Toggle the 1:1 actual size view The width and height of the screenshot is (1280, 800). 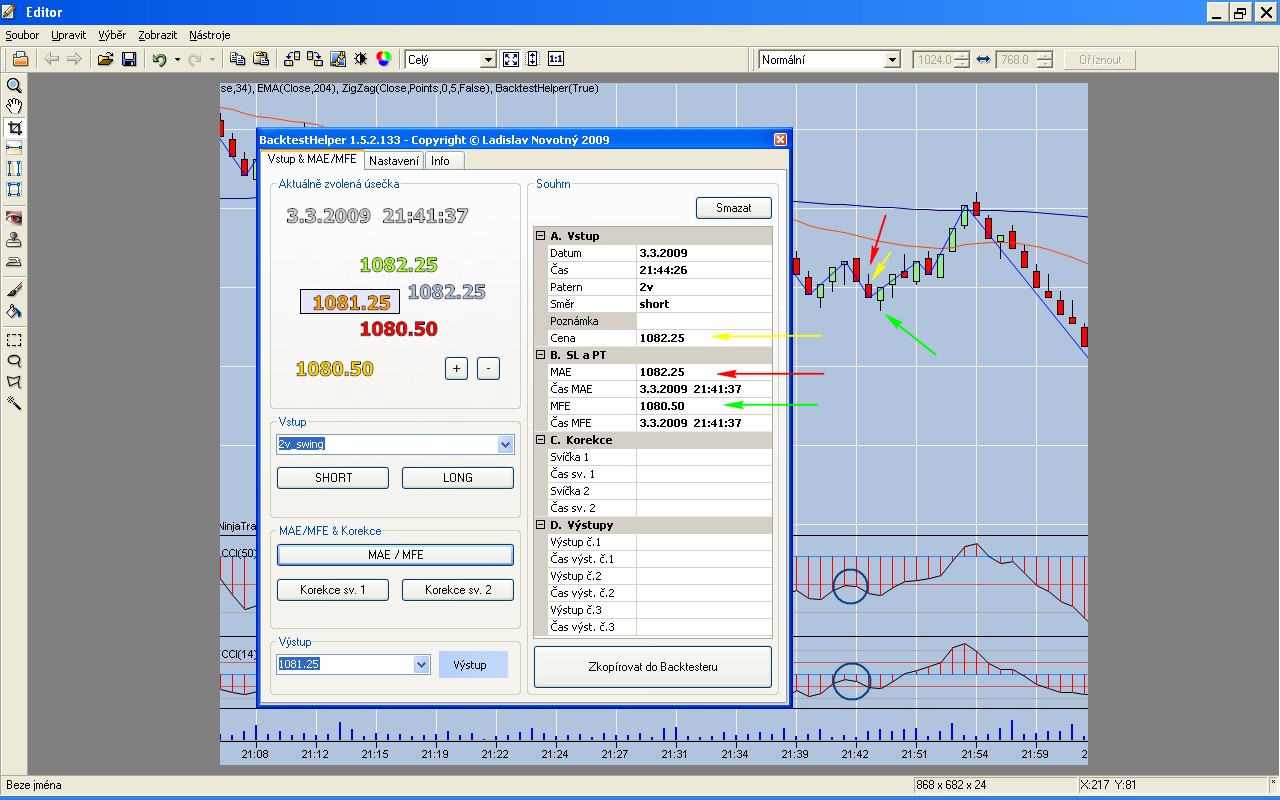pyautogui.click(x=555, y=60)
